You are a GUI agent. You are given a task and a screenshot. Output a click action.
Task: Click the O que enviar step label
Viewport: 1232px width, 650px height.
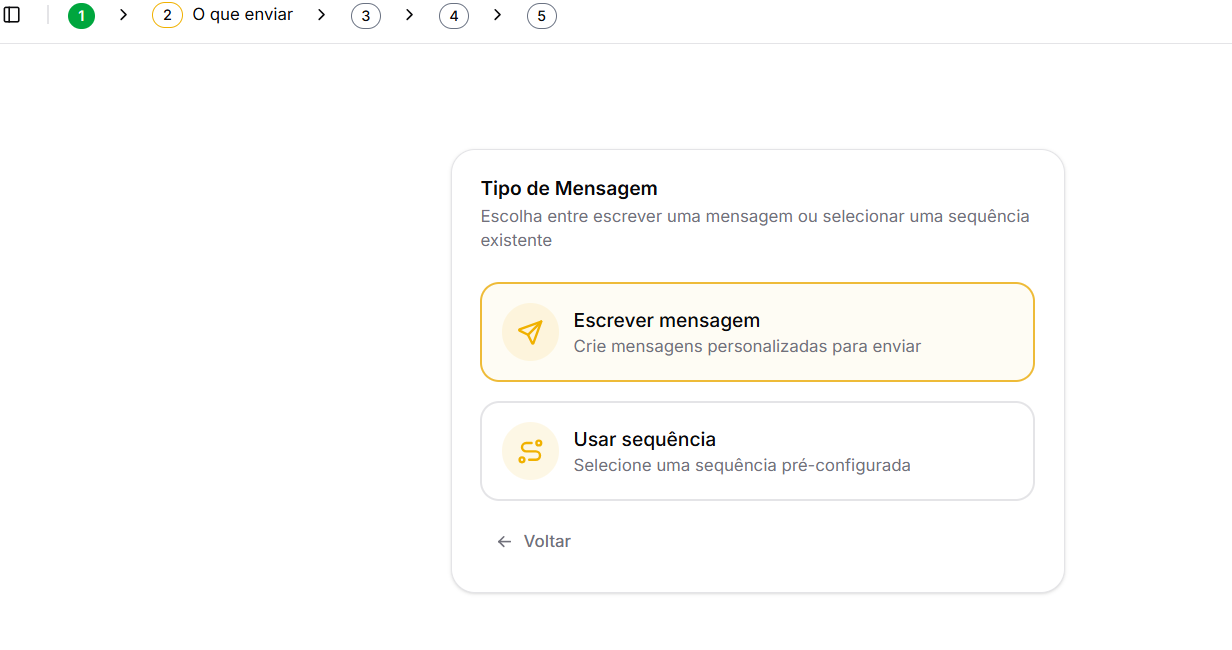coord(243,15)
